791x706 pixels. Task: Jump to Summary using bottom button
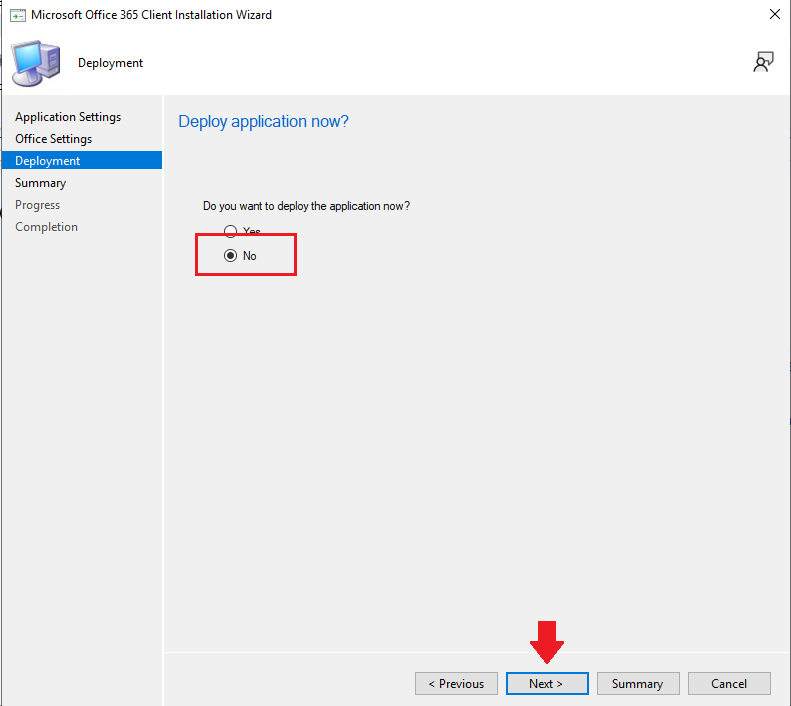638,683
